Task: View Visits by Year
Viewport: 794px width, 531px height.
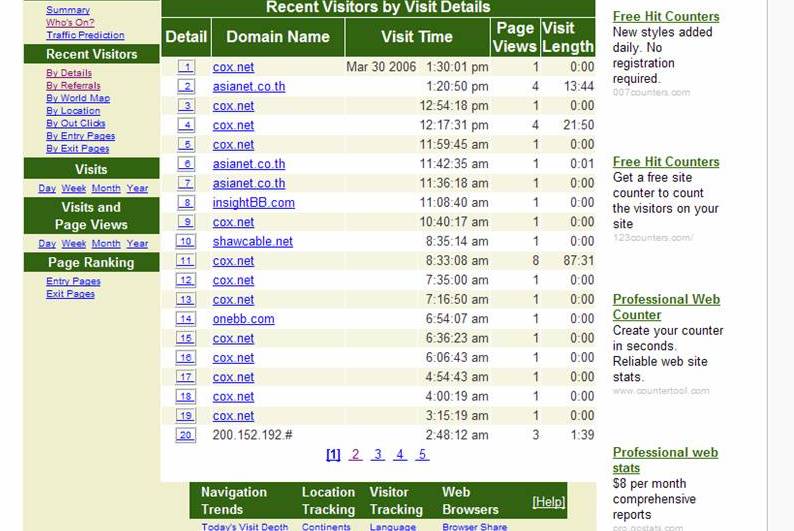Action: pyautogui.click(x=137, y=188)
